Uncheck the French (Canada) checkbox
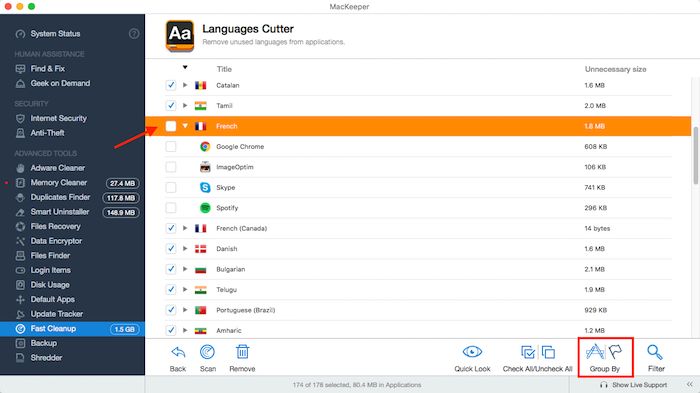700x393 pixels. [171, 228]
